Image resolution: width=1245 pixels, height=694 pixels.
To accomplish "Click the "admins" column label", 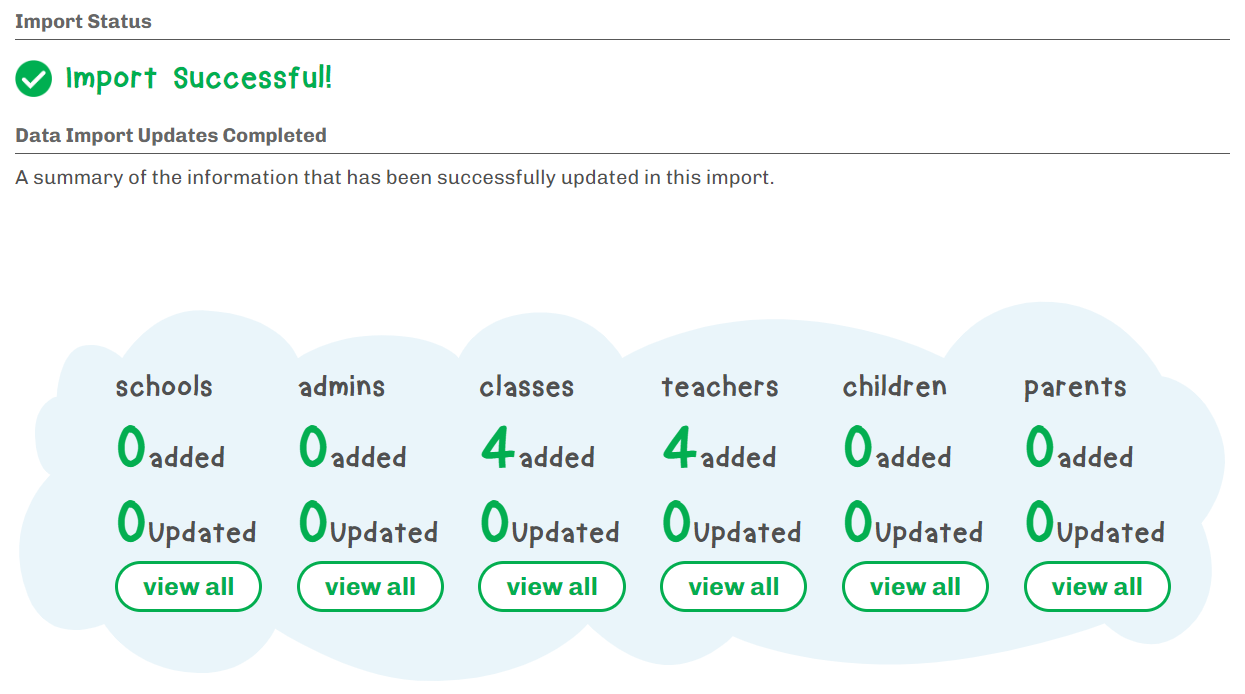I will pos(342,387).
